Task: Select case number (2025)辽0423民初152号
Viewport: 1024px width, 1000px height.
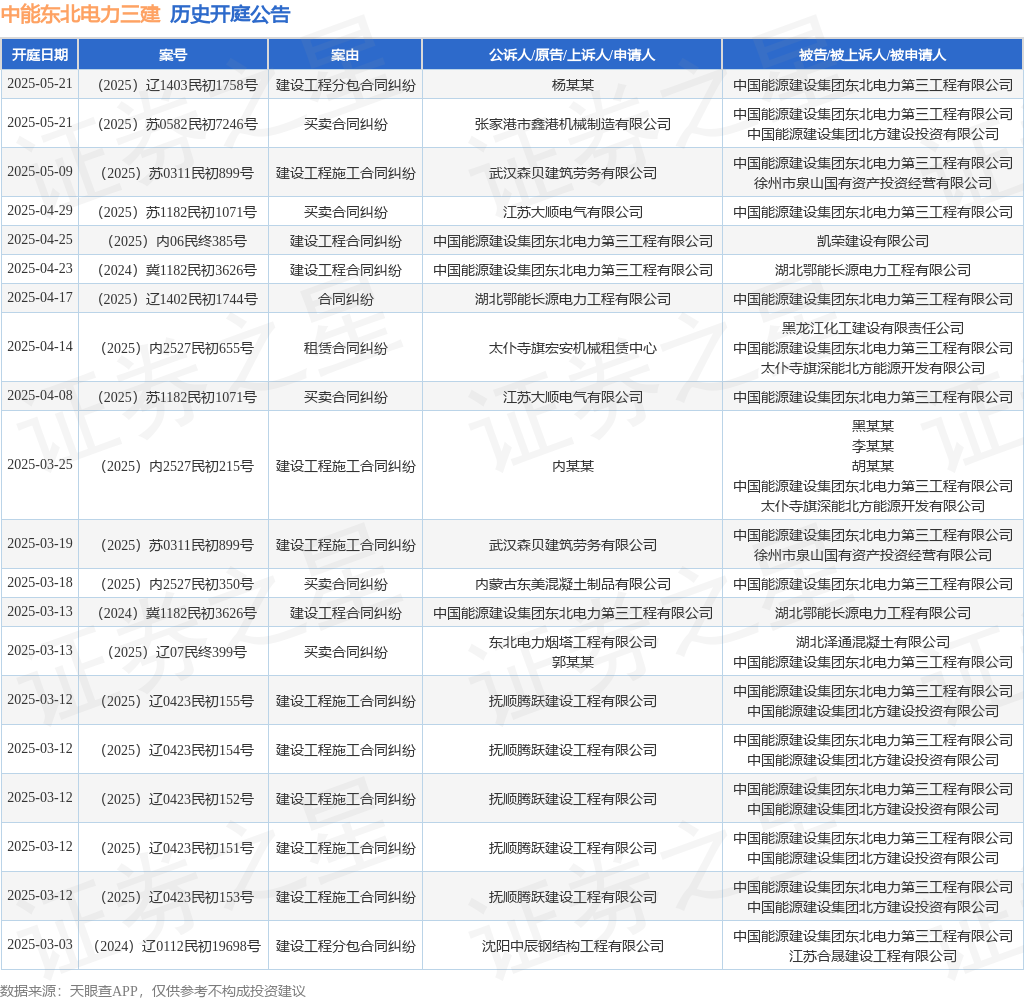Action: pyautogui.click(x=176, y=799)
